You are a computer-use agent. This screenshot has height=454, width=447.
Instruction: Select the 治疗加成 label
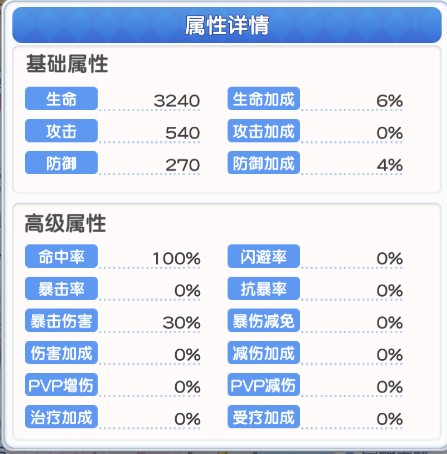pyautogui.click(x=61, y=417)
